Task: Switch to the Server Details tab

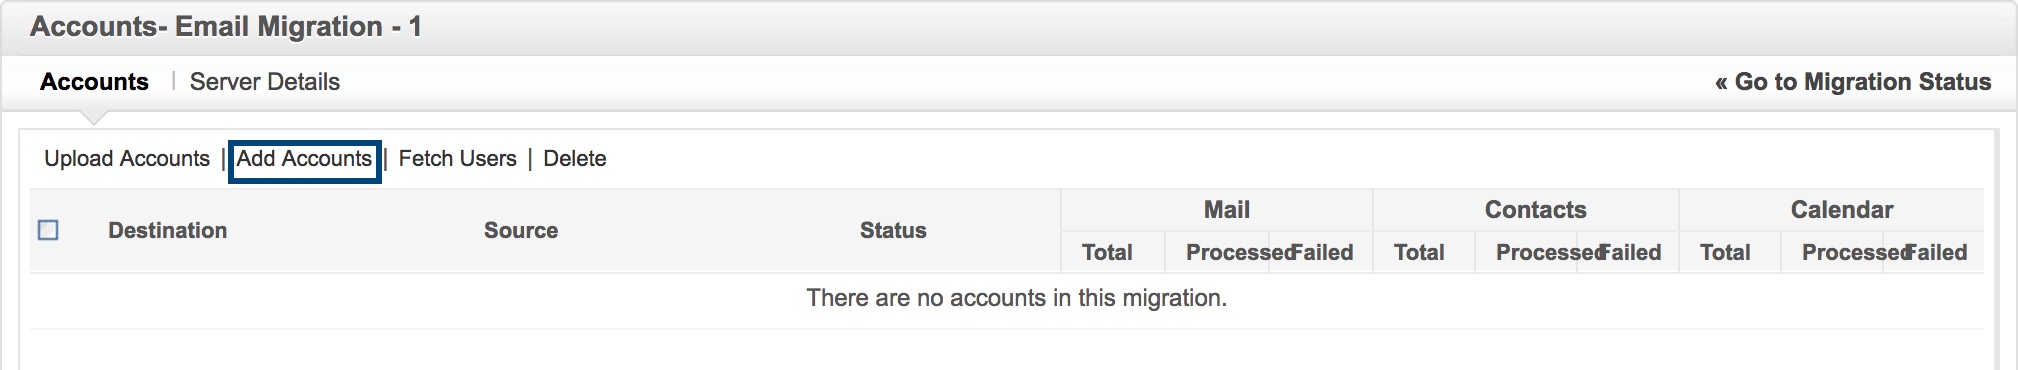Action: coord(265,82)
